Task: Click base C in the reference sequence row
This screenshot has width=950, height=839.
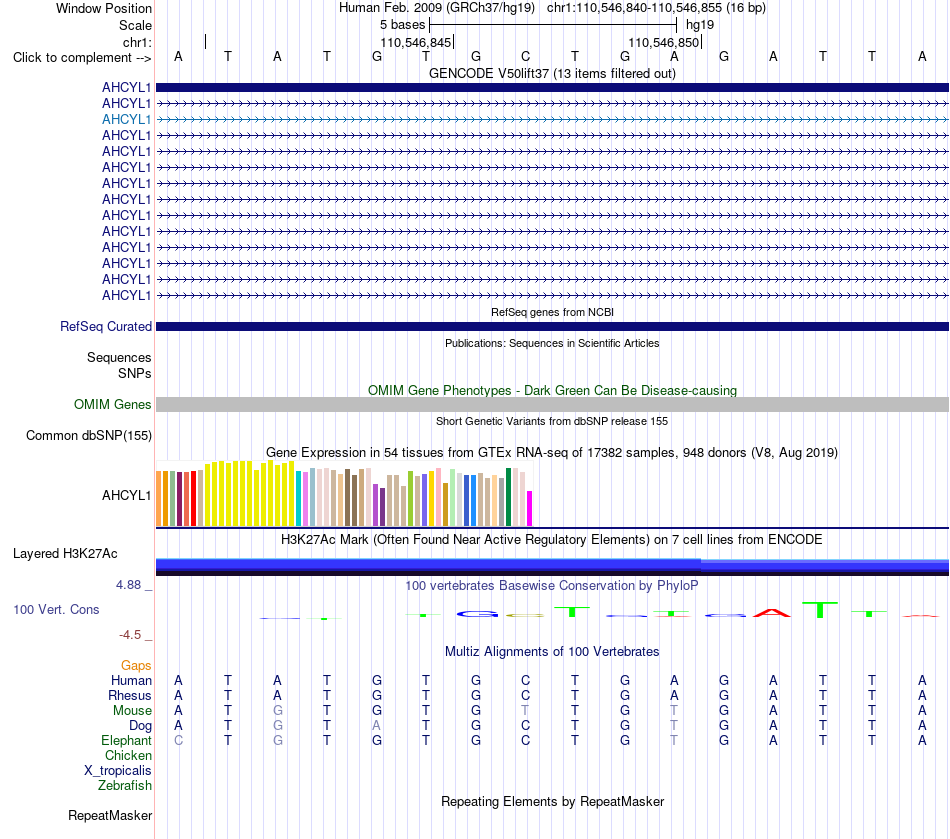Action: [x=525, y=56]
